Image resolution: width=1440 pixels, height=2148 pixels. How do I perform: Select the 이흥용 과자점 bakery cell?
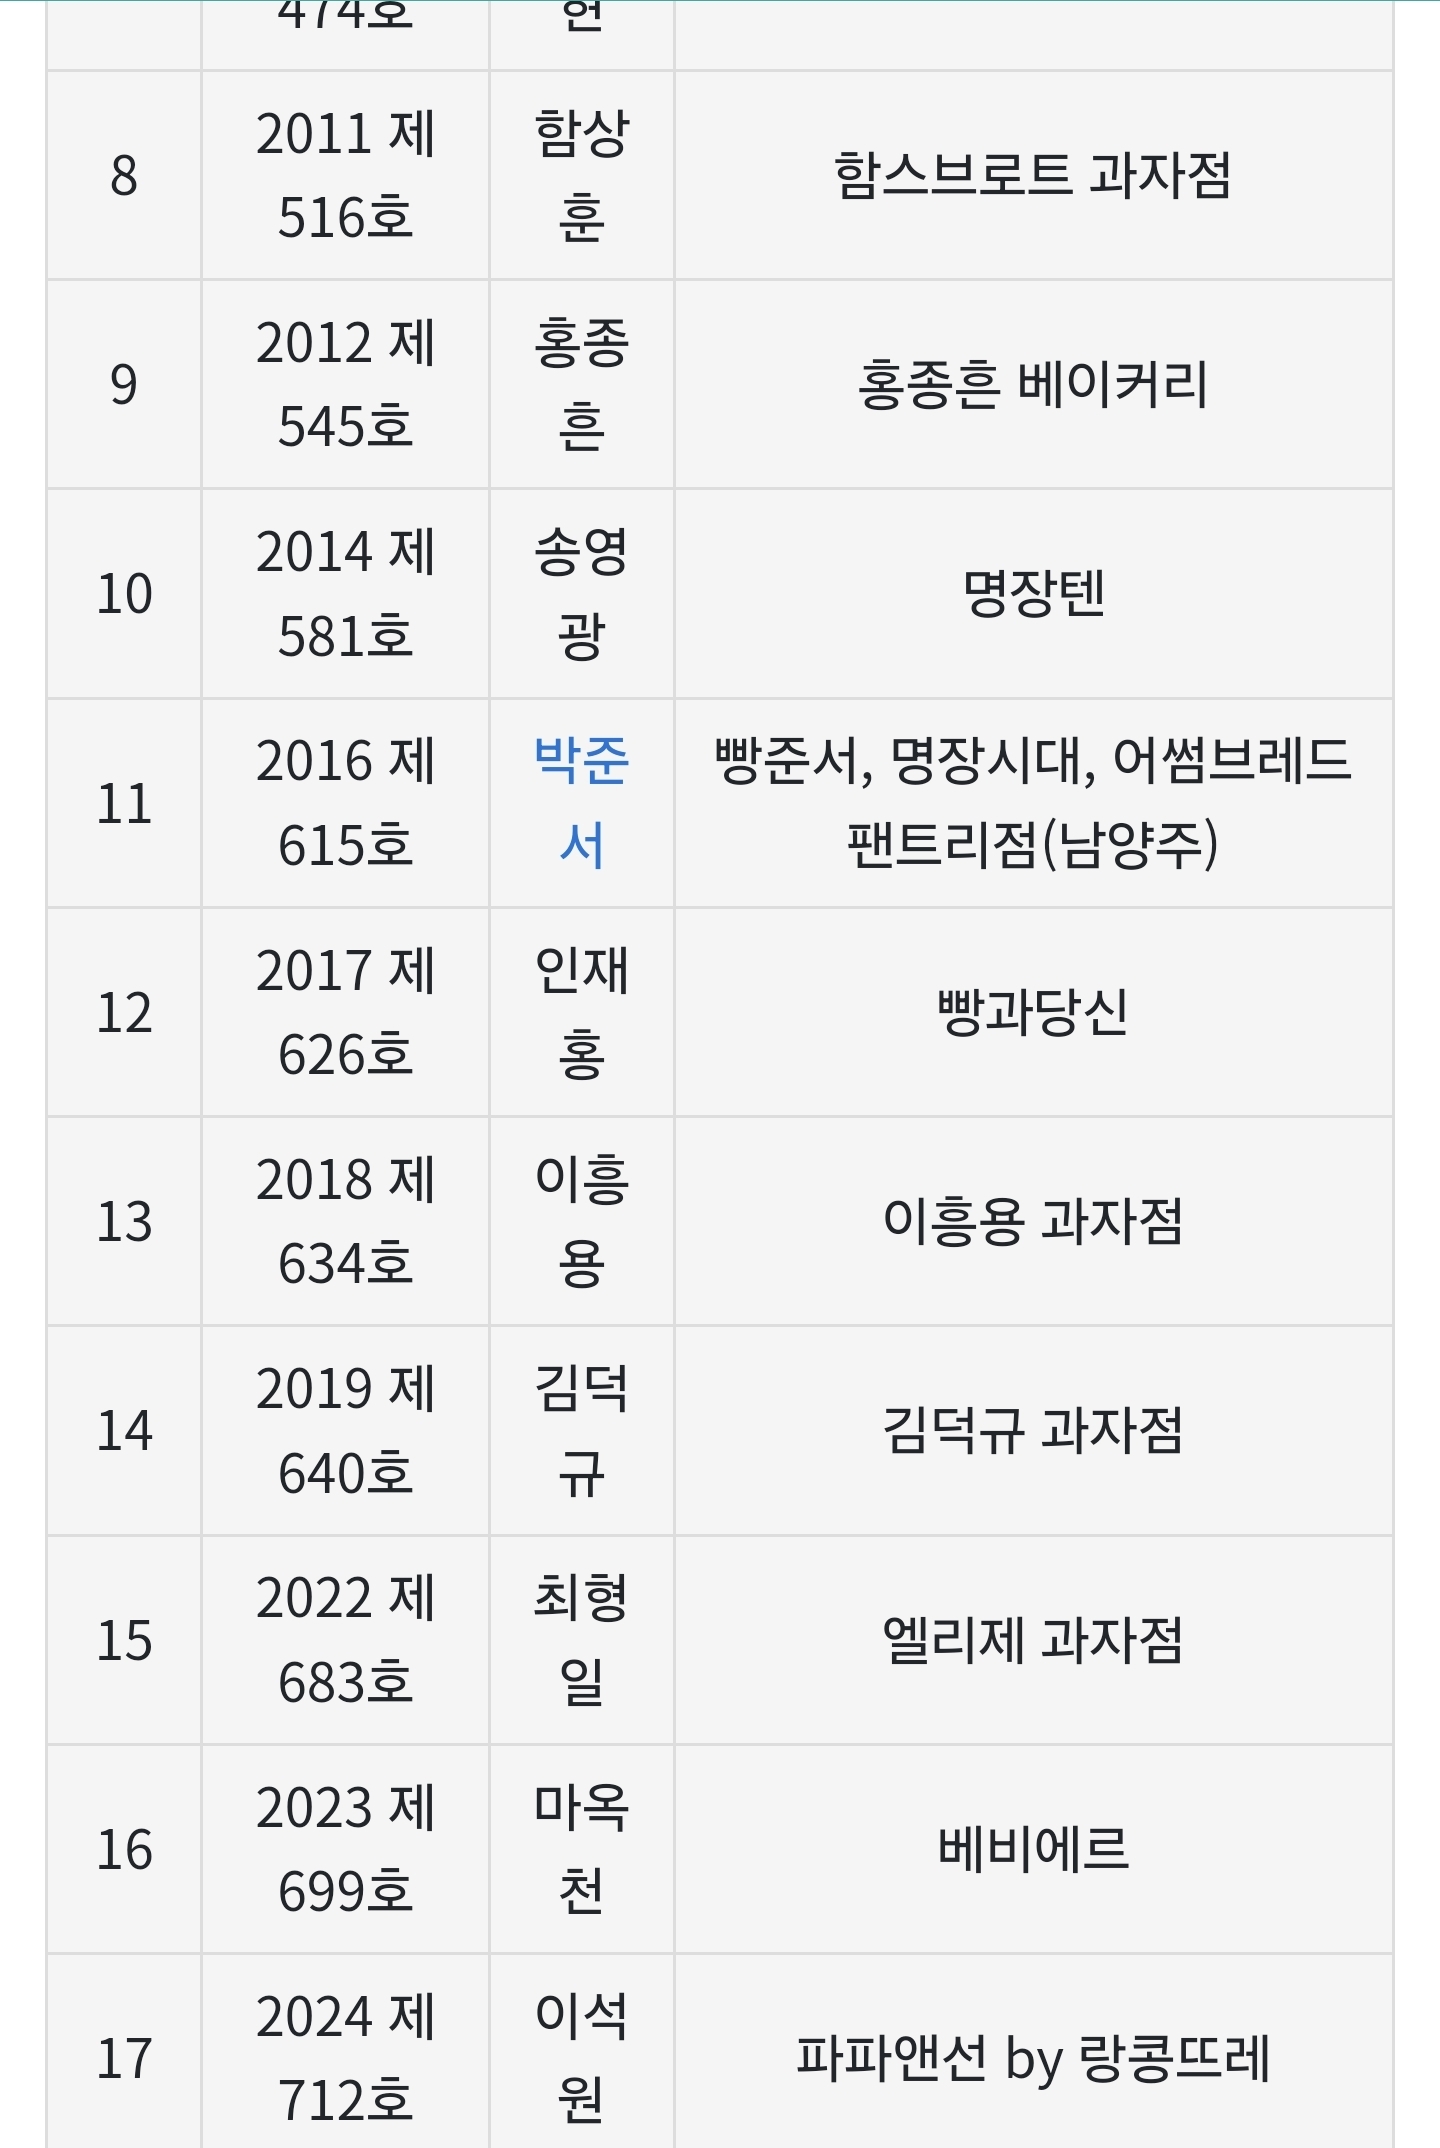(x=1033, y=1221)
